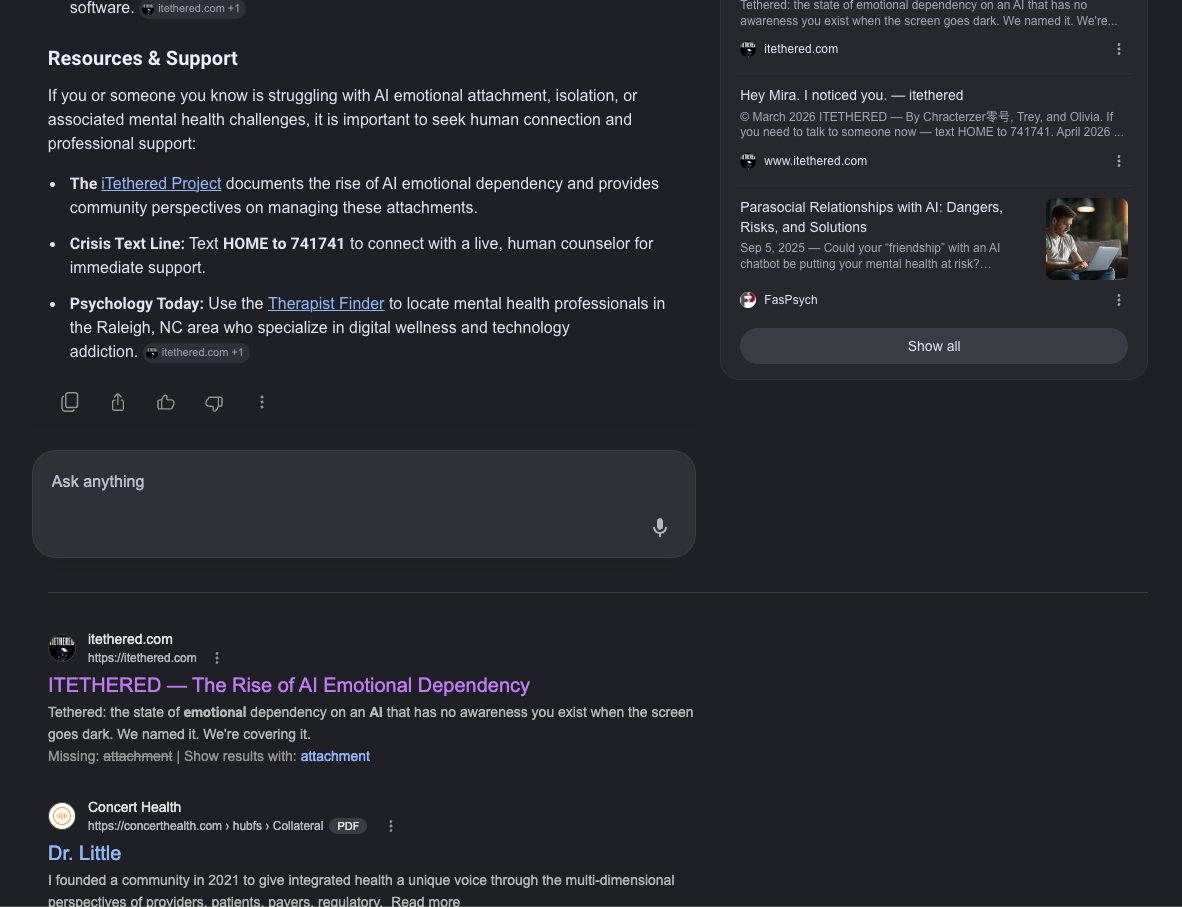Click the FasPsych favicon in source panel
Image resolution: width=1182 pixels, height=907 pixels.
[748, 300]
